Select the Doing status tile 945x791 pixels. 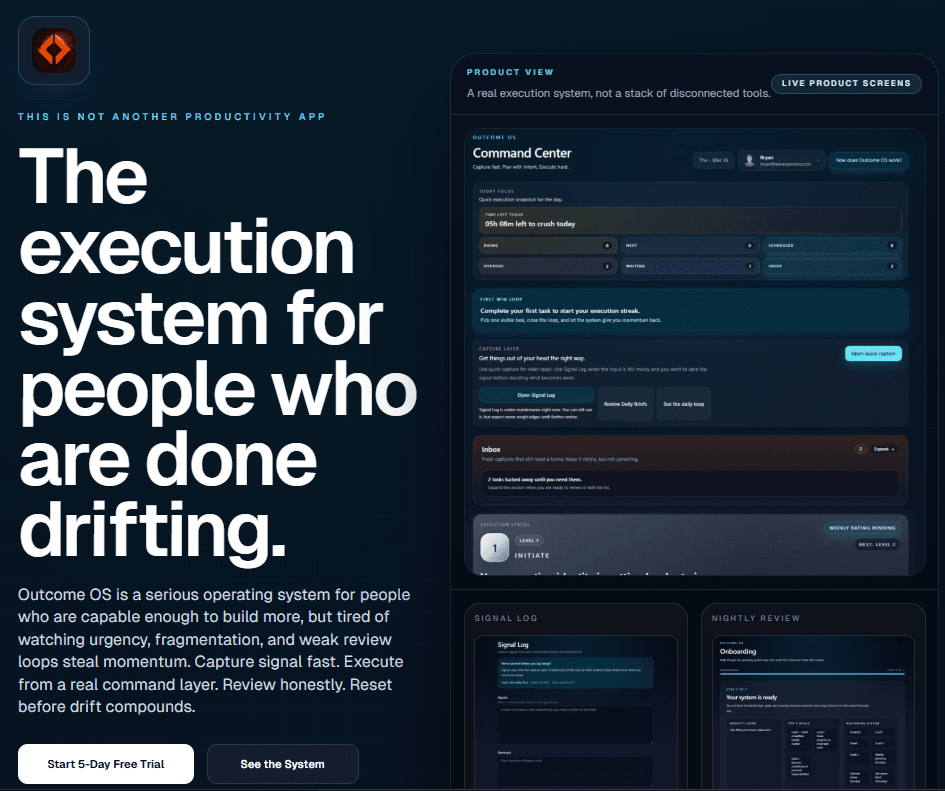[x=548, y=245]
